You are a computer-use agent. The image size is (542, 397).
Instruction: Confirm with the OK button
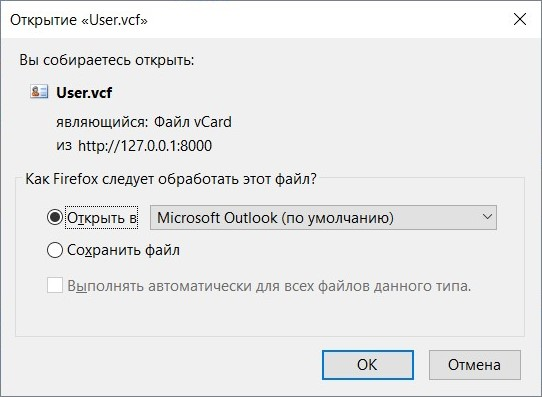(x=368, y=365)
